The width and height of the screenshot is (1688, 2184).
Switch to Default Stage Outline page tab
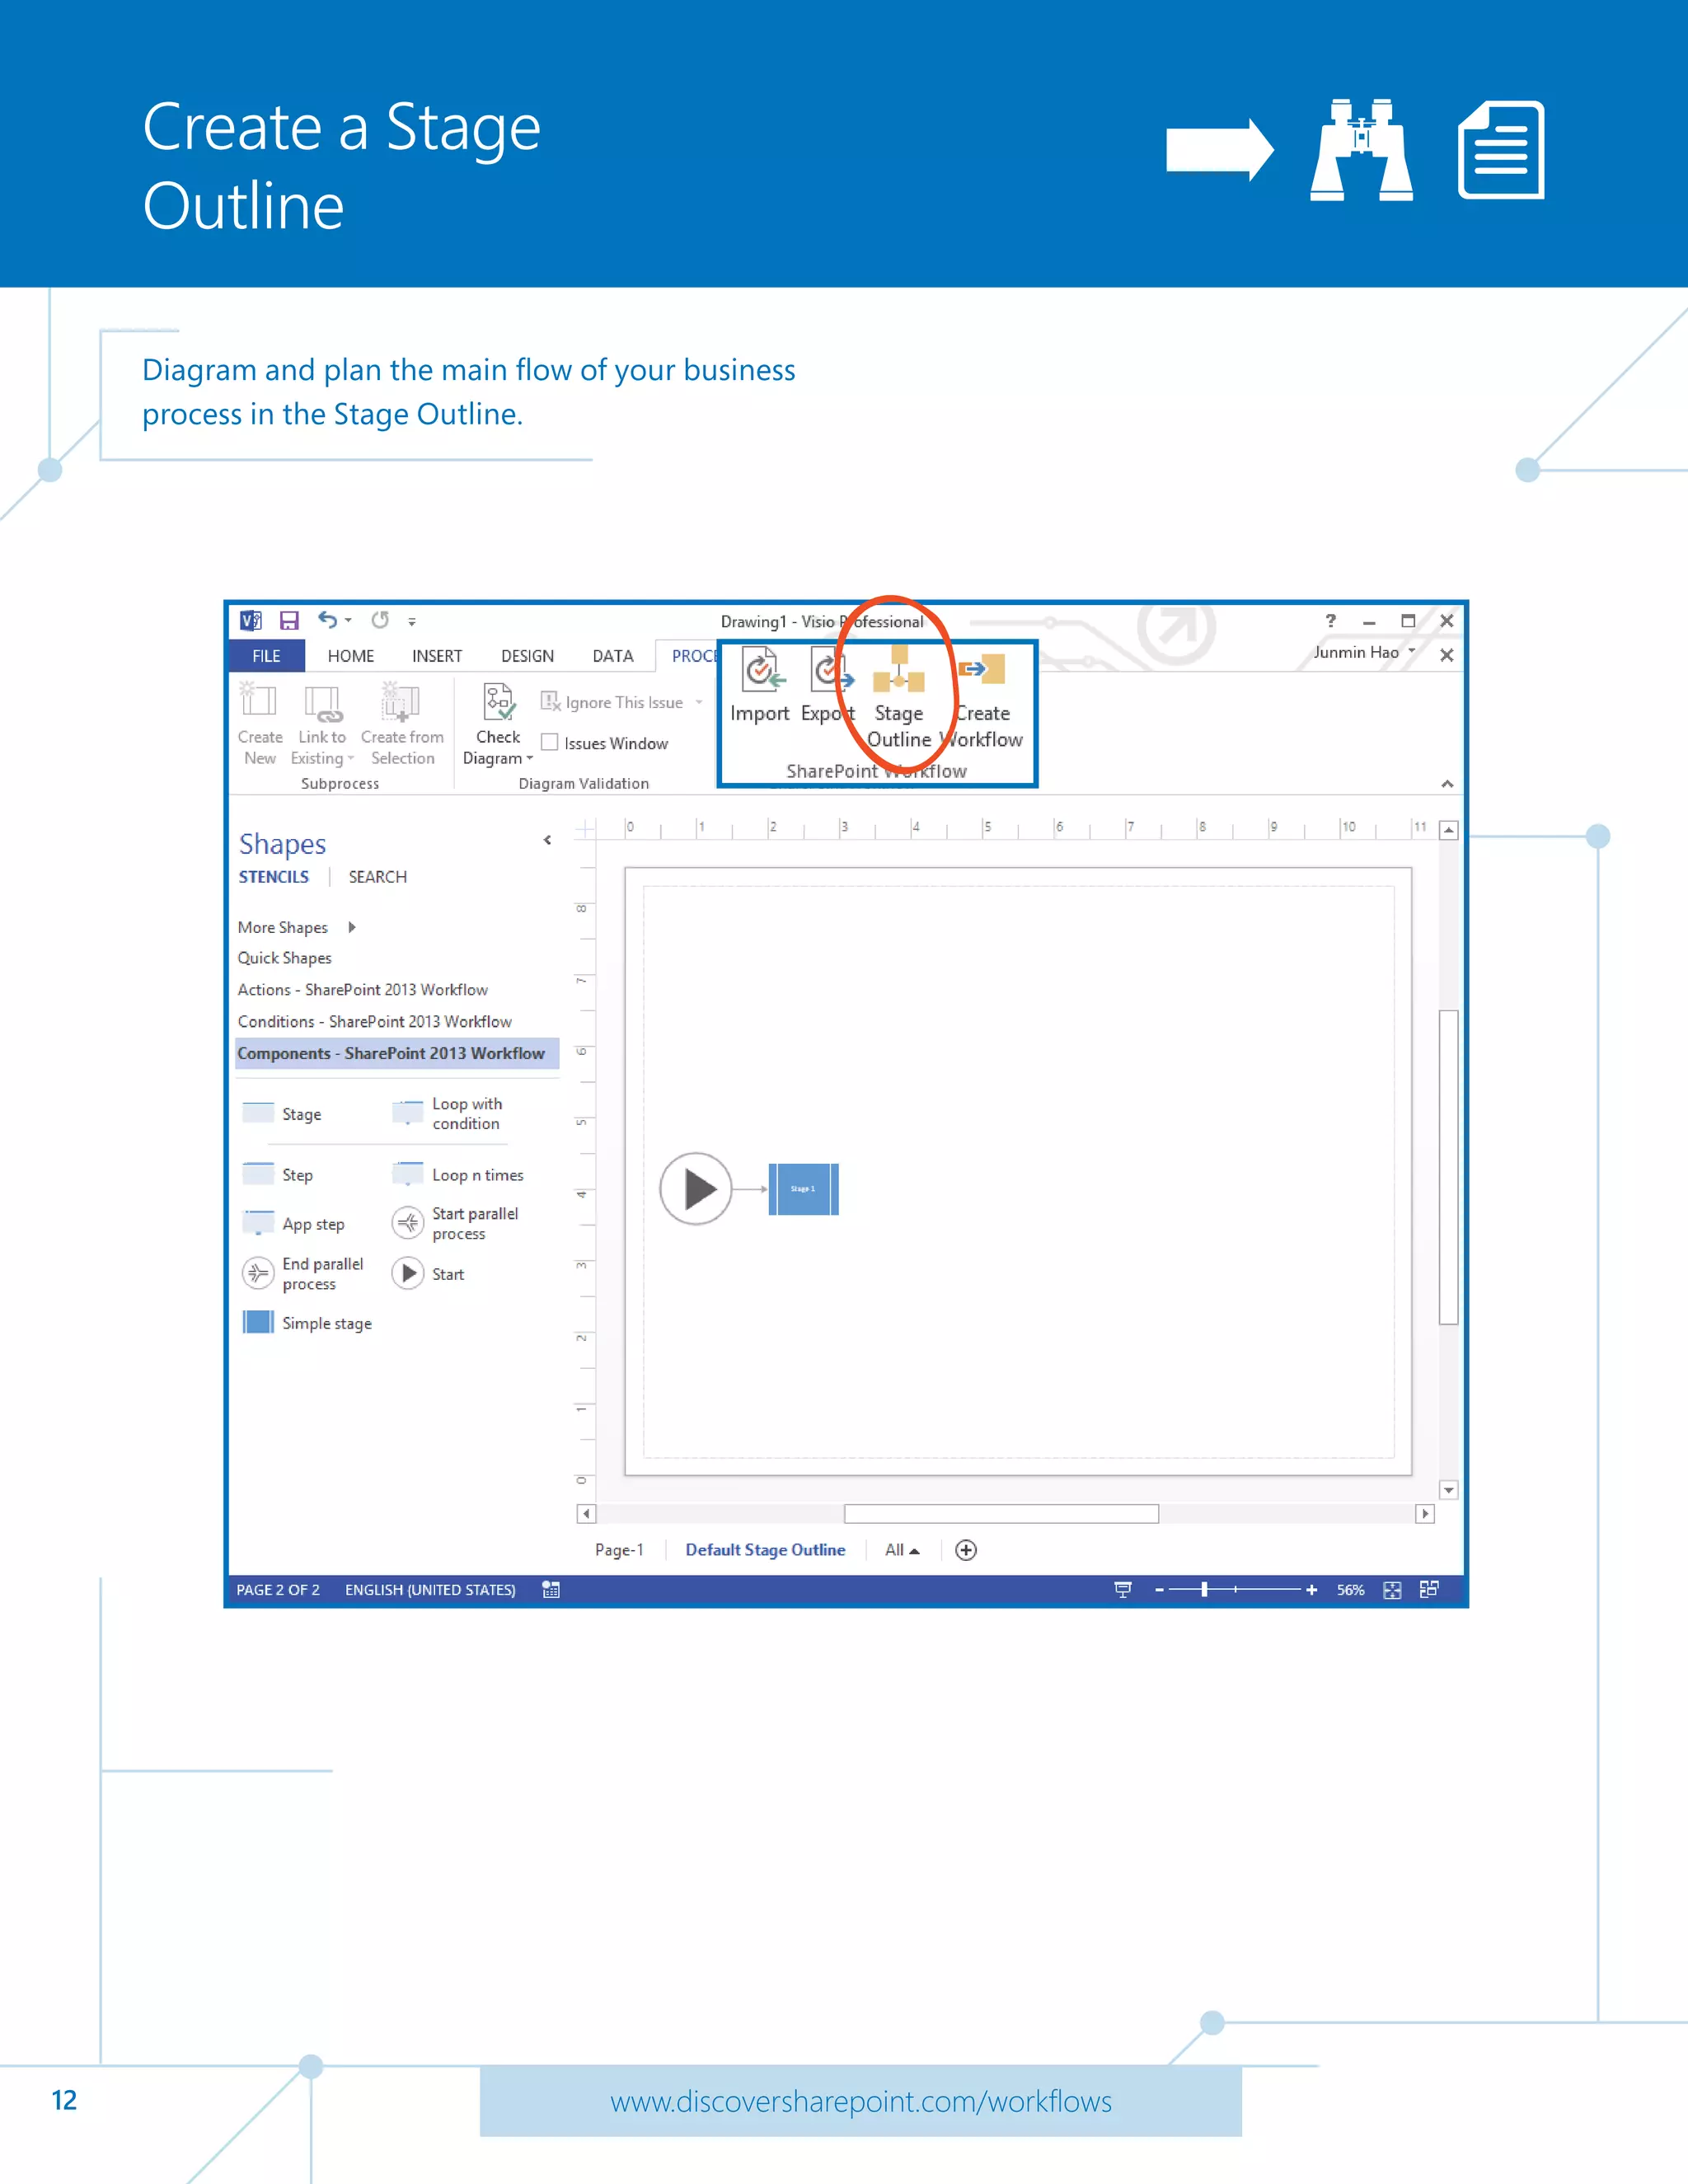coord(765,1550)
